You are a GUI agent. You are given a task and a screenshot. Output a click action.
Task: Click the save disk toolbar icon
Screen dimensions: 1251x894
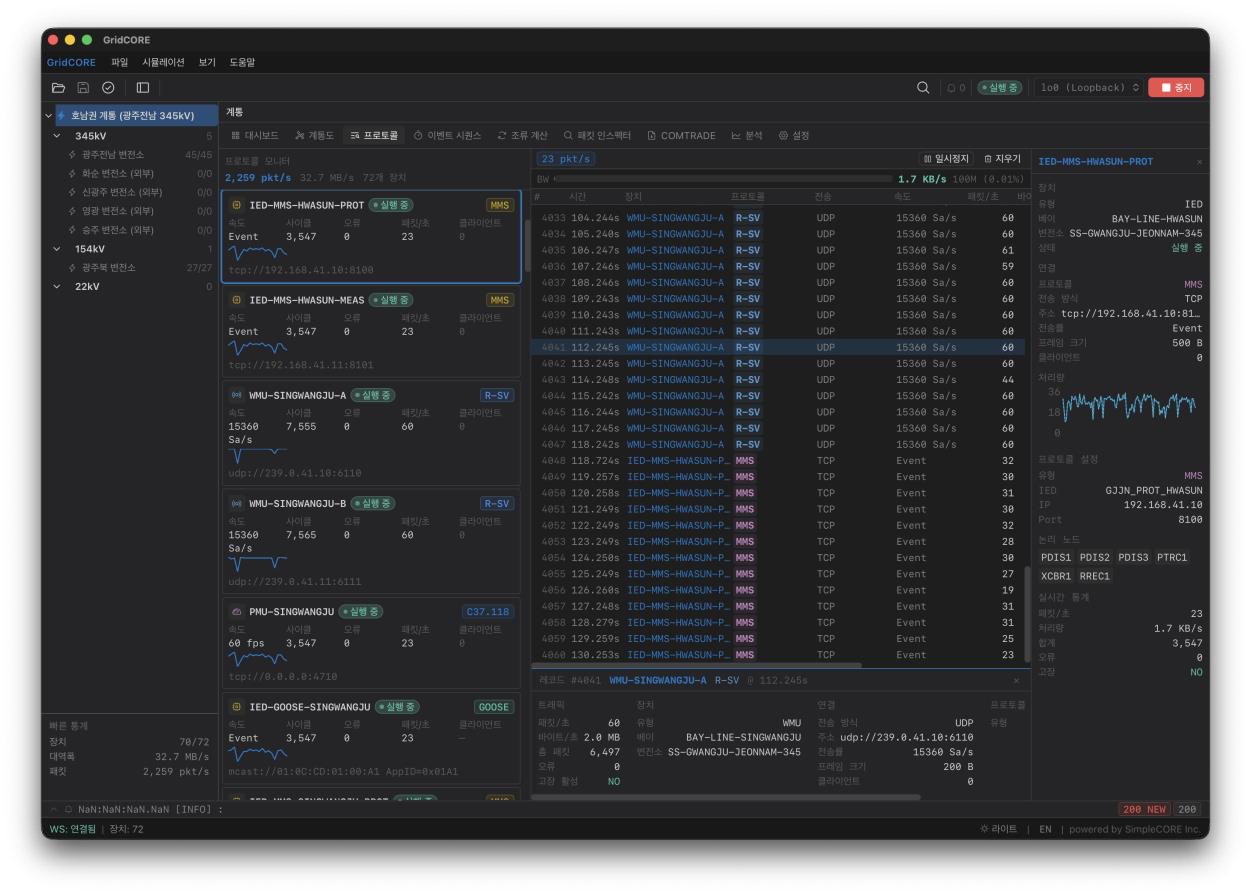click(x=83, y=88)
